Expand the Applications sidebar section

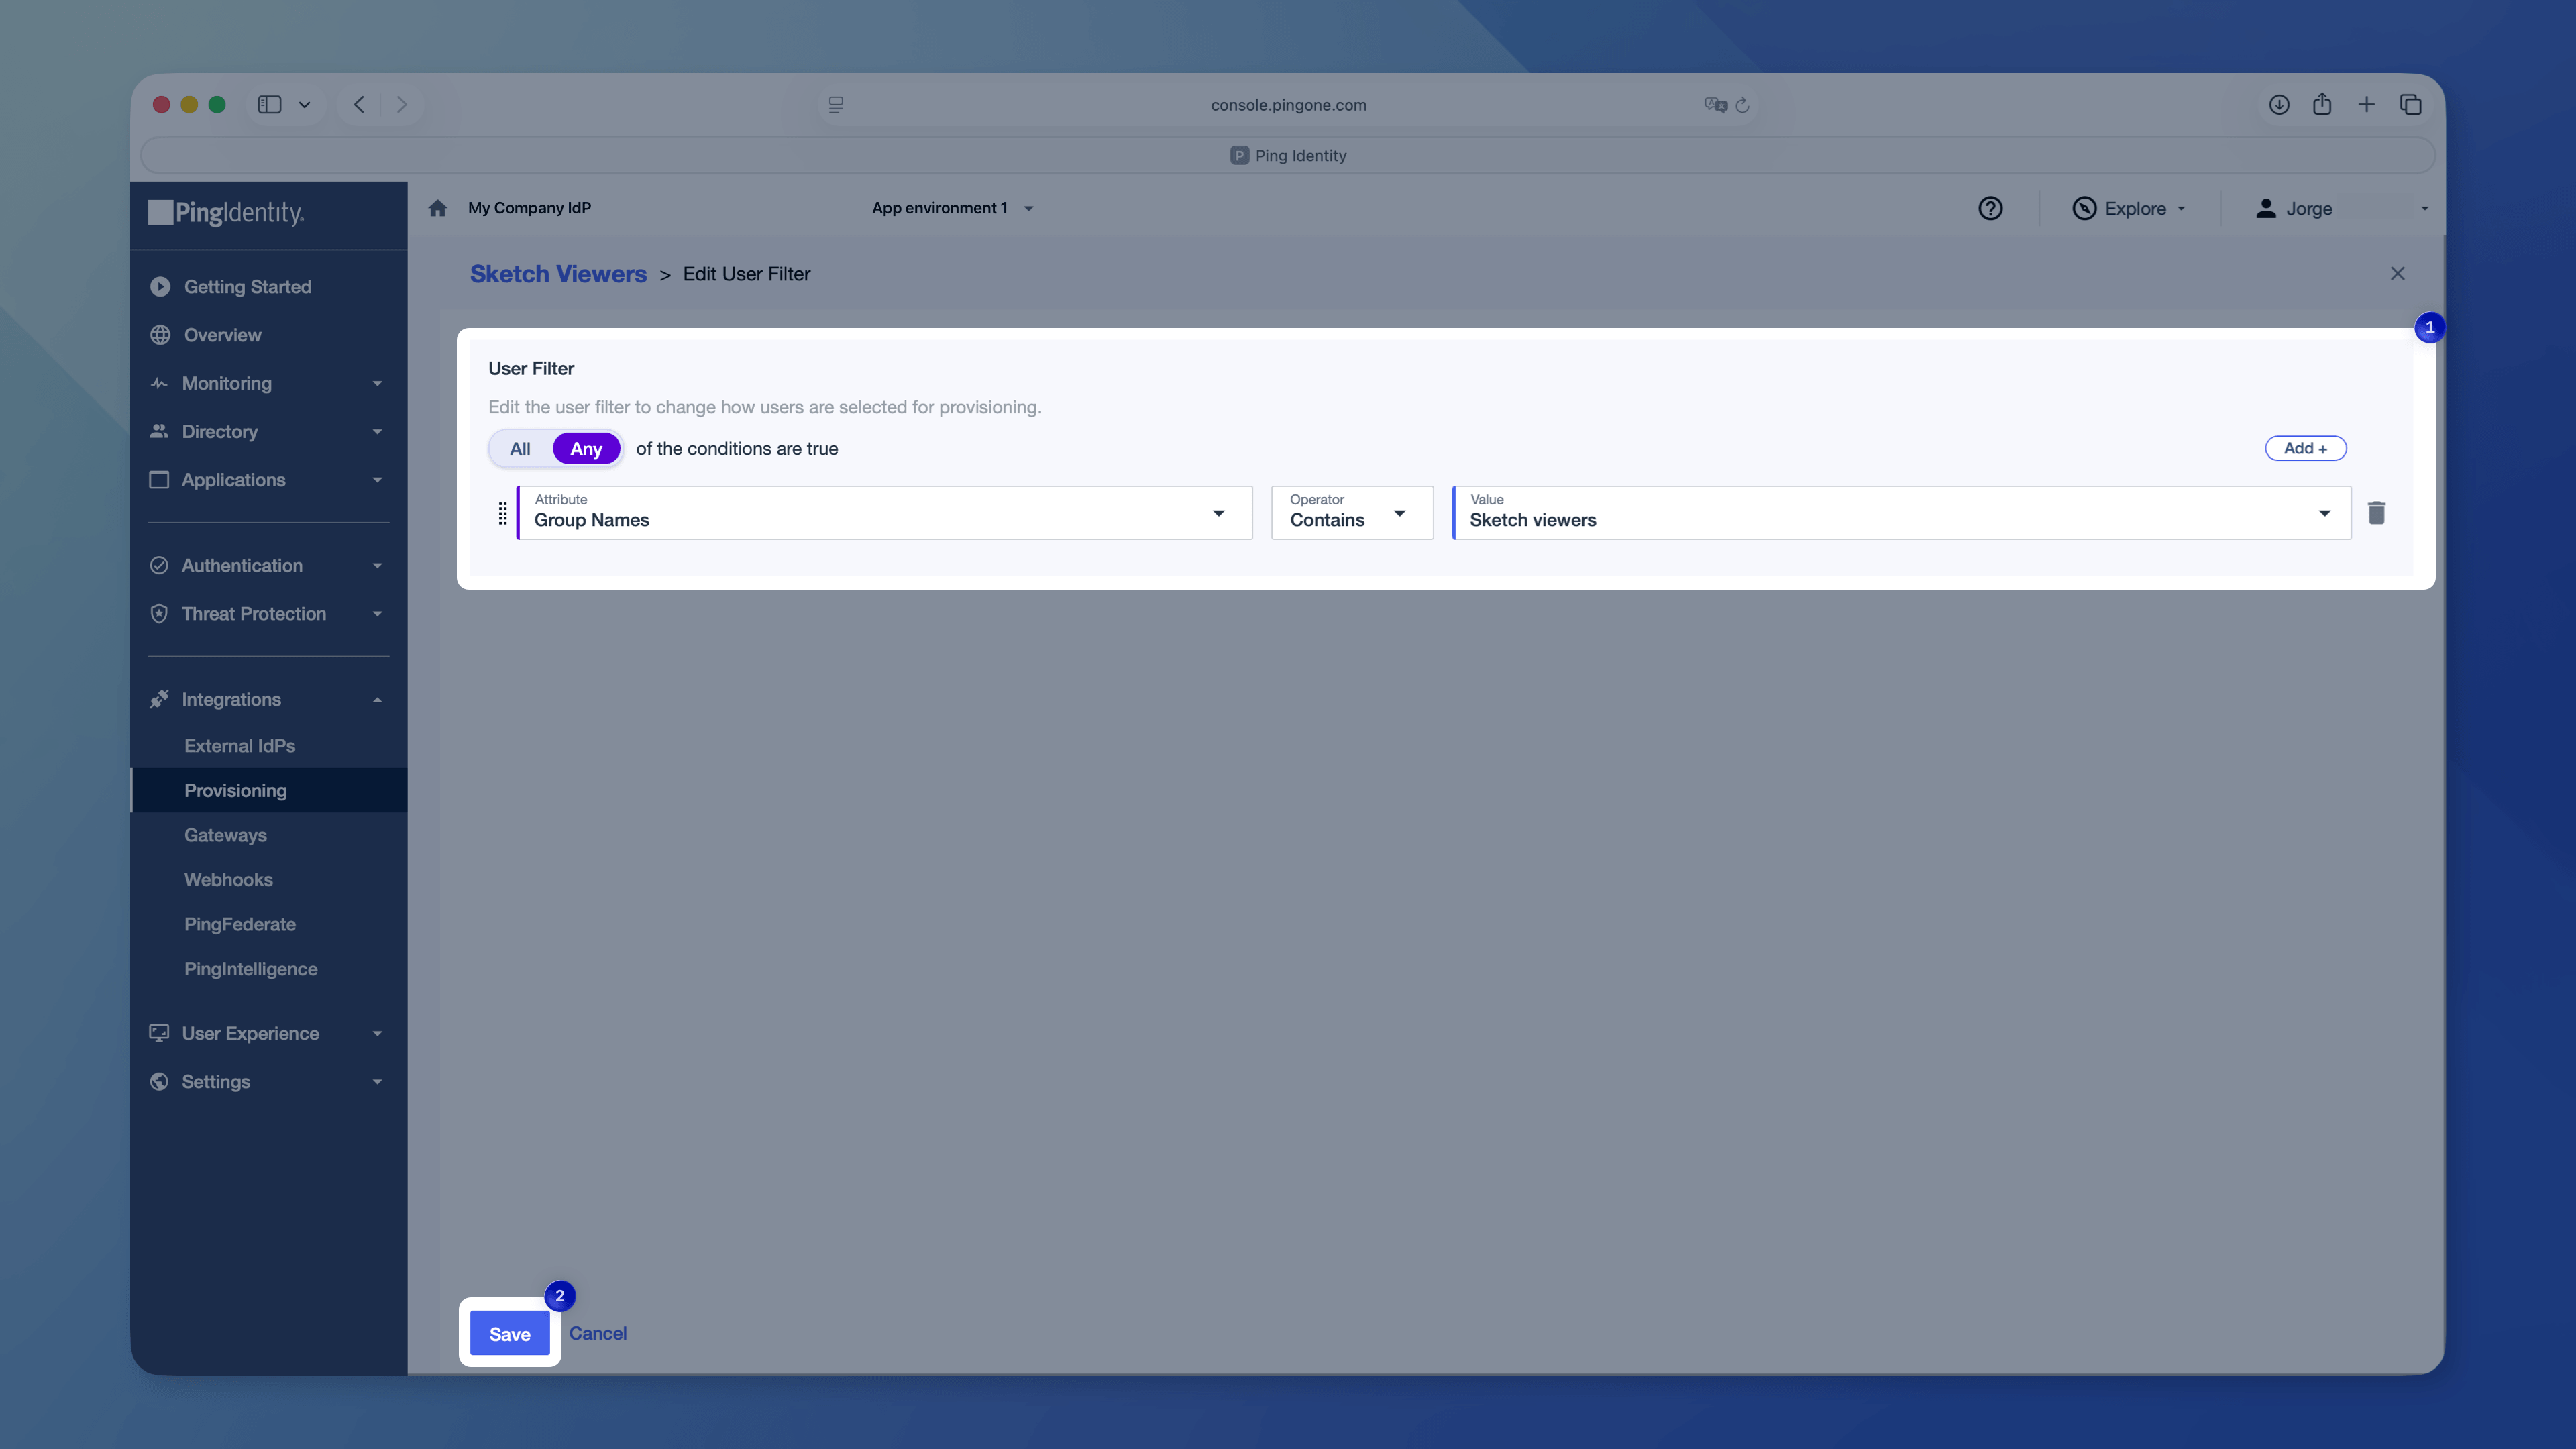[x=377, y=480]
